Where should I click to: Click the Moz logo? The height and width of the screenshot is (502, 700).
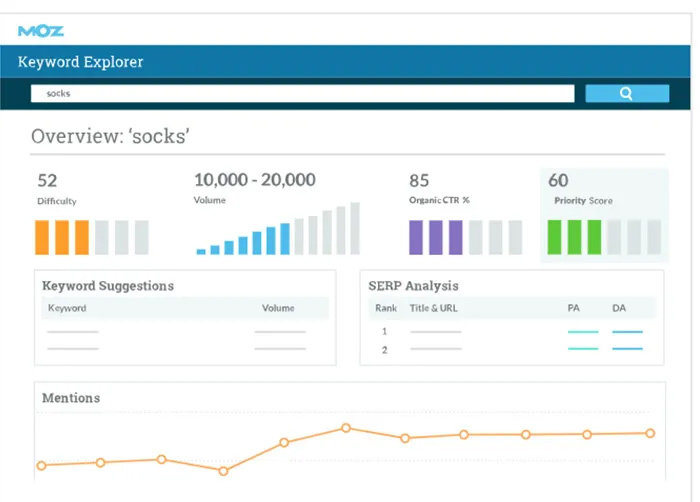pos(41,31)
